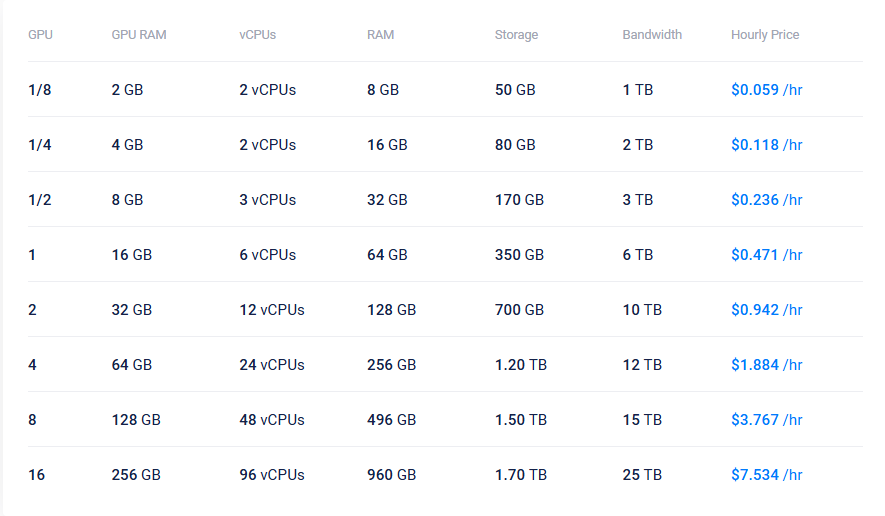The height and width of the screenshot is (516, 885).
Task: Select the 1.20 TB storage cell
Action: coord(521,365)
